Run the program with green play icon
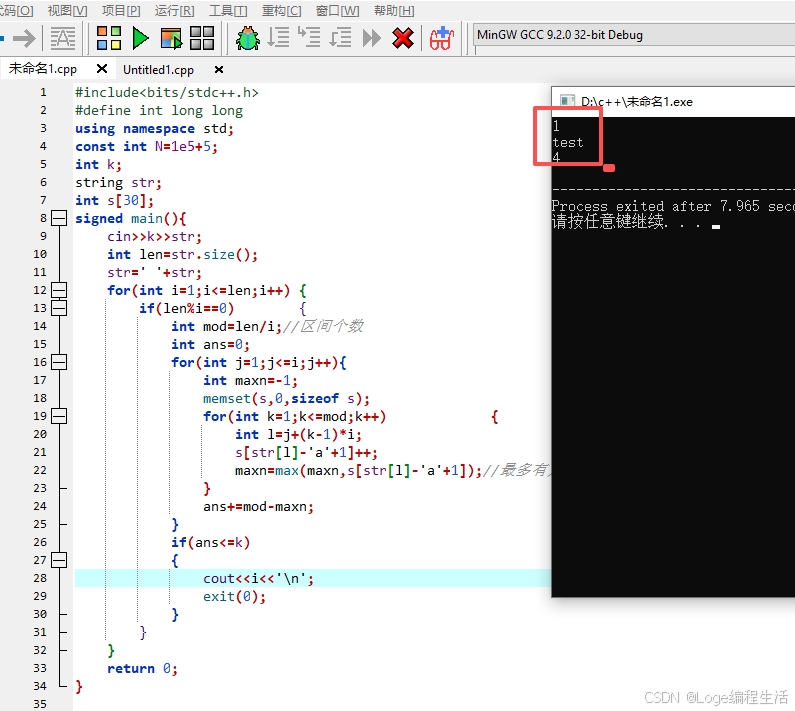 pos(140,38)
